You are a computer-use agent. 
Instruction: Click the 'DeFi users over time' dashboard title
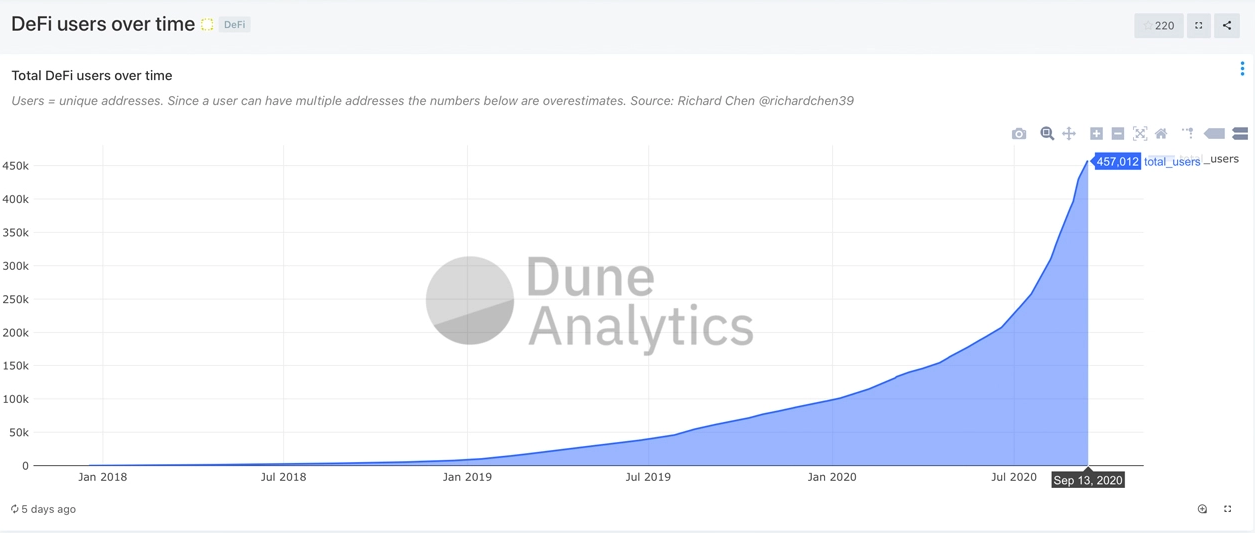point(103,25)
